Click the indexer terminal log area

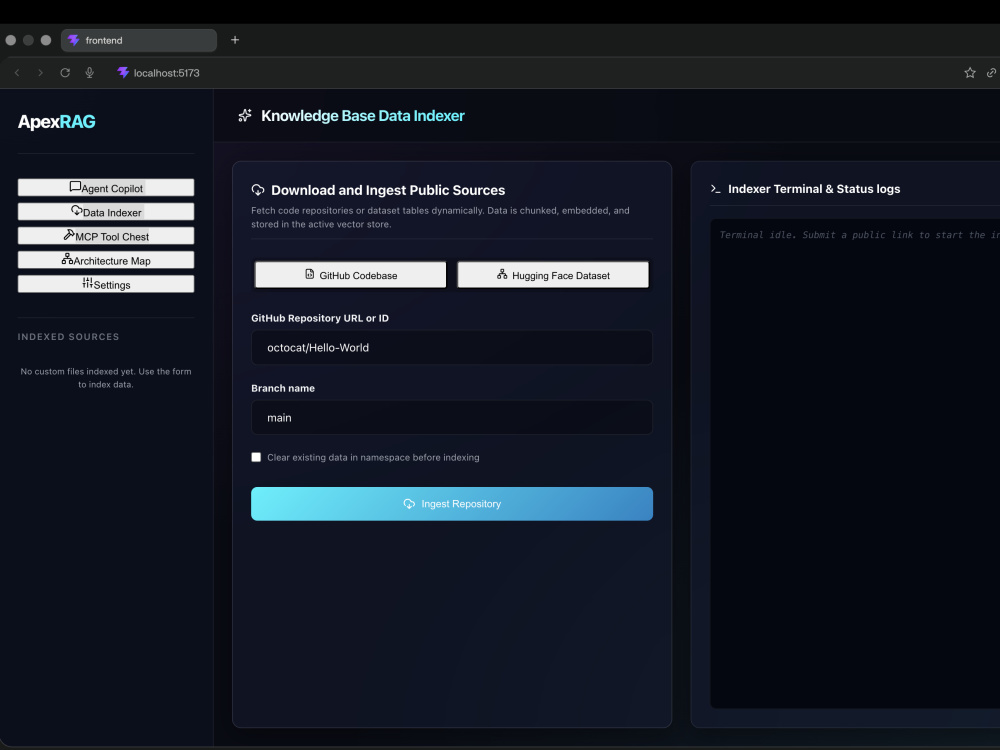(855, 464)
